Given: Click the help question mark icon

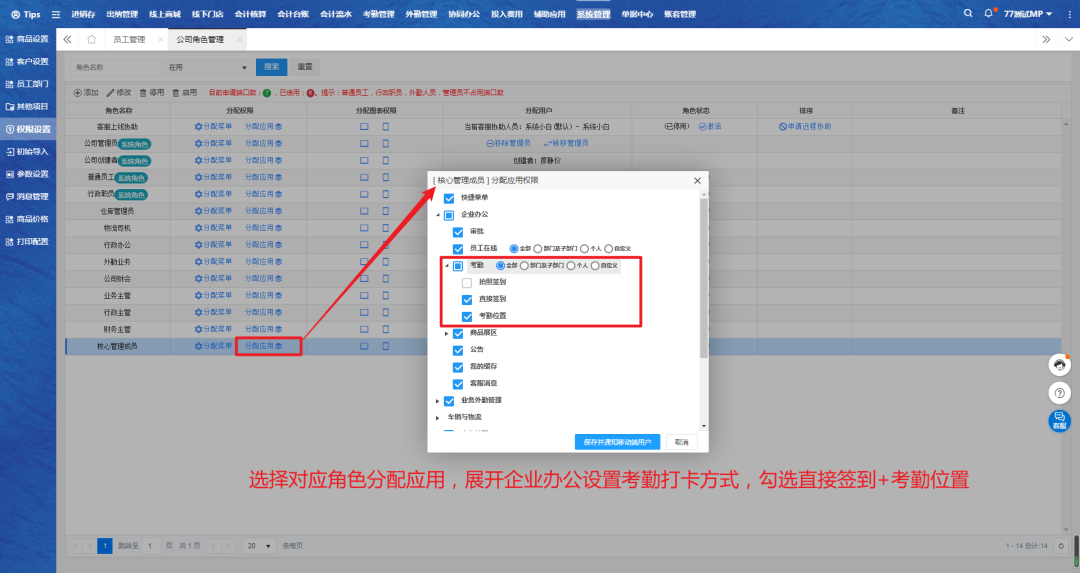Looking at the screenshot, I should [x=1059, y=393].
